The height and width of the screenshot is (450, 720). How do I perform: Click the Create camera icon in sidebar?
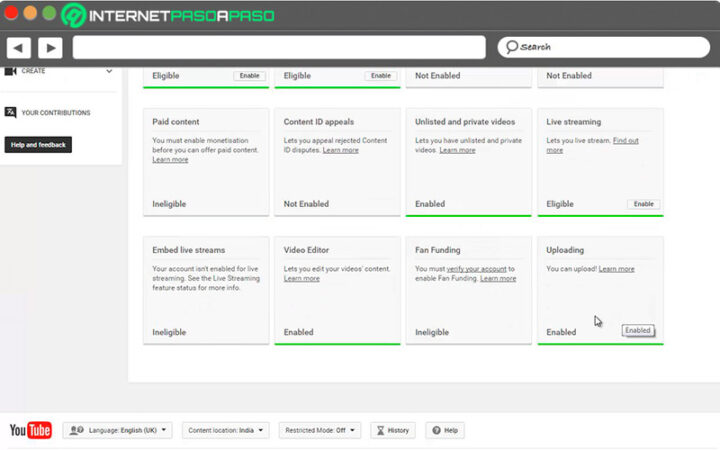tap(11, 71)
